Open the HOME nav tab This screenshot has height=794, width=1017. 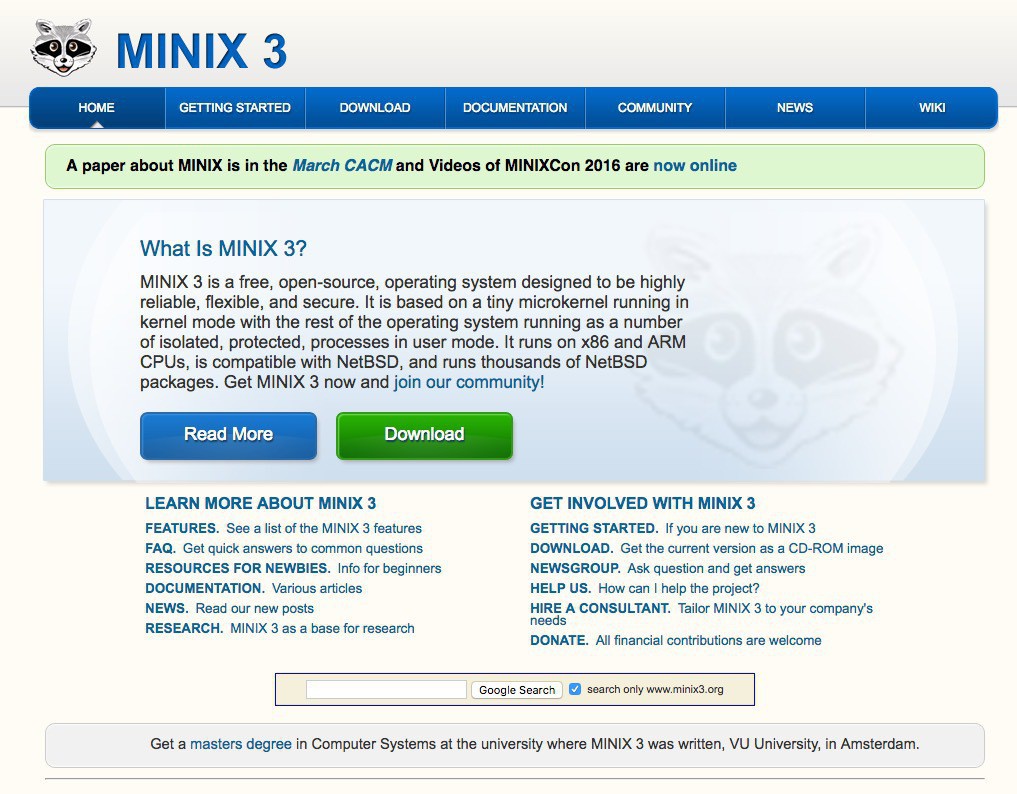pos(97,108)
